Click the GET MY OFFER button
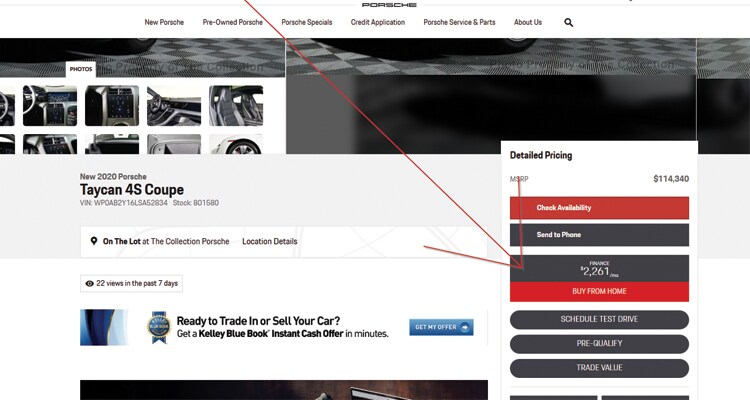 click(441, 327)
